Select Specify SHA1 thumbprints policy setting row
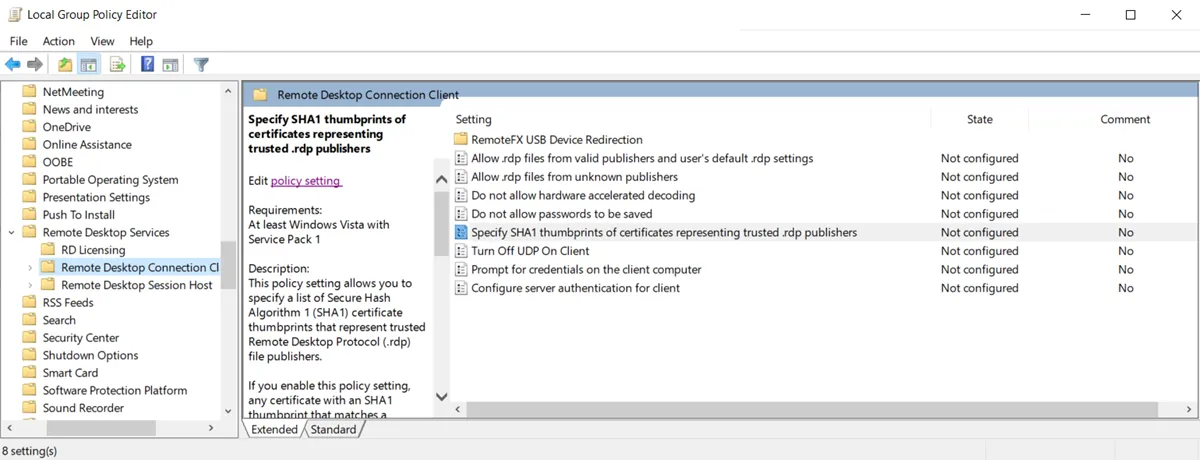This screenshot has width=1200, height=460. coord(825,232)
